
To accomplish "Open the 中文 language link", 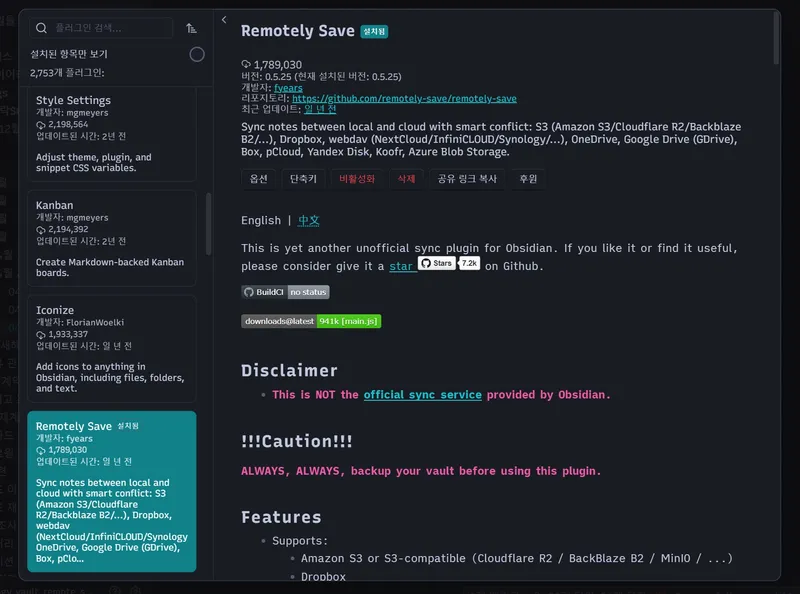I will click(x=308, y=220).
